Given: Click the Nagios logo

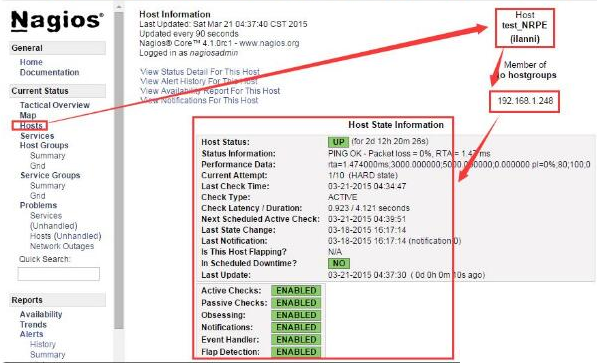Looking at the screenshot, I should [x=57, y=20].
